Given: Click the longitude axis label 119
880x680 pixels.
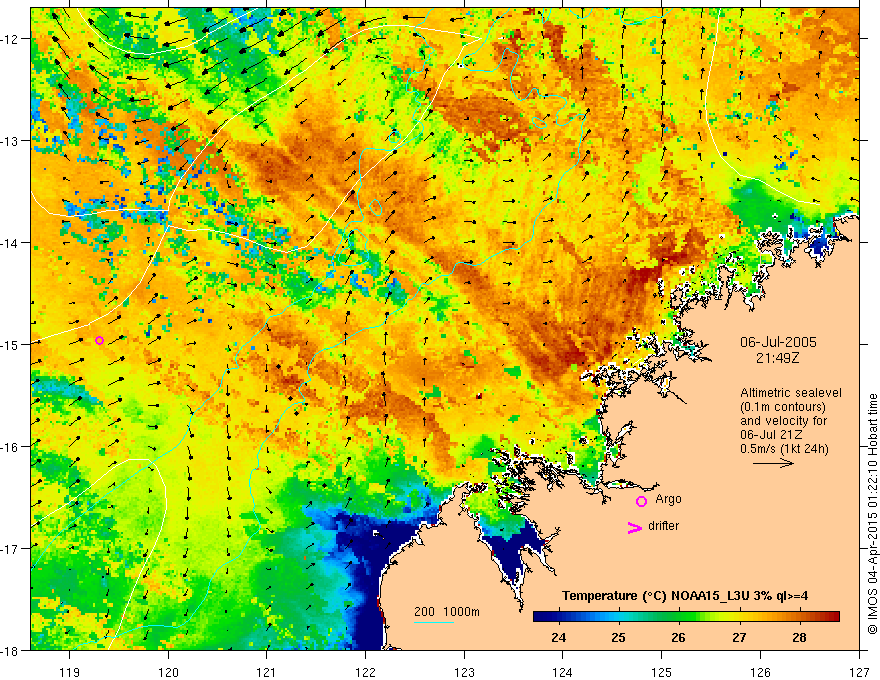Looking at the screenshot, I should pyautogui.click(x=70, y=672).
